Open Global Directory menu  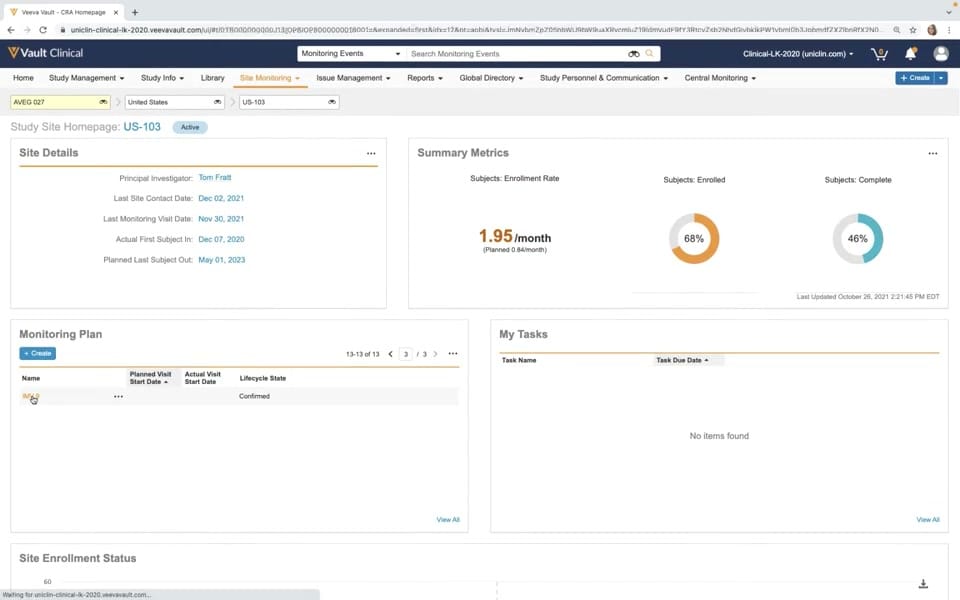tap(491, 78)
